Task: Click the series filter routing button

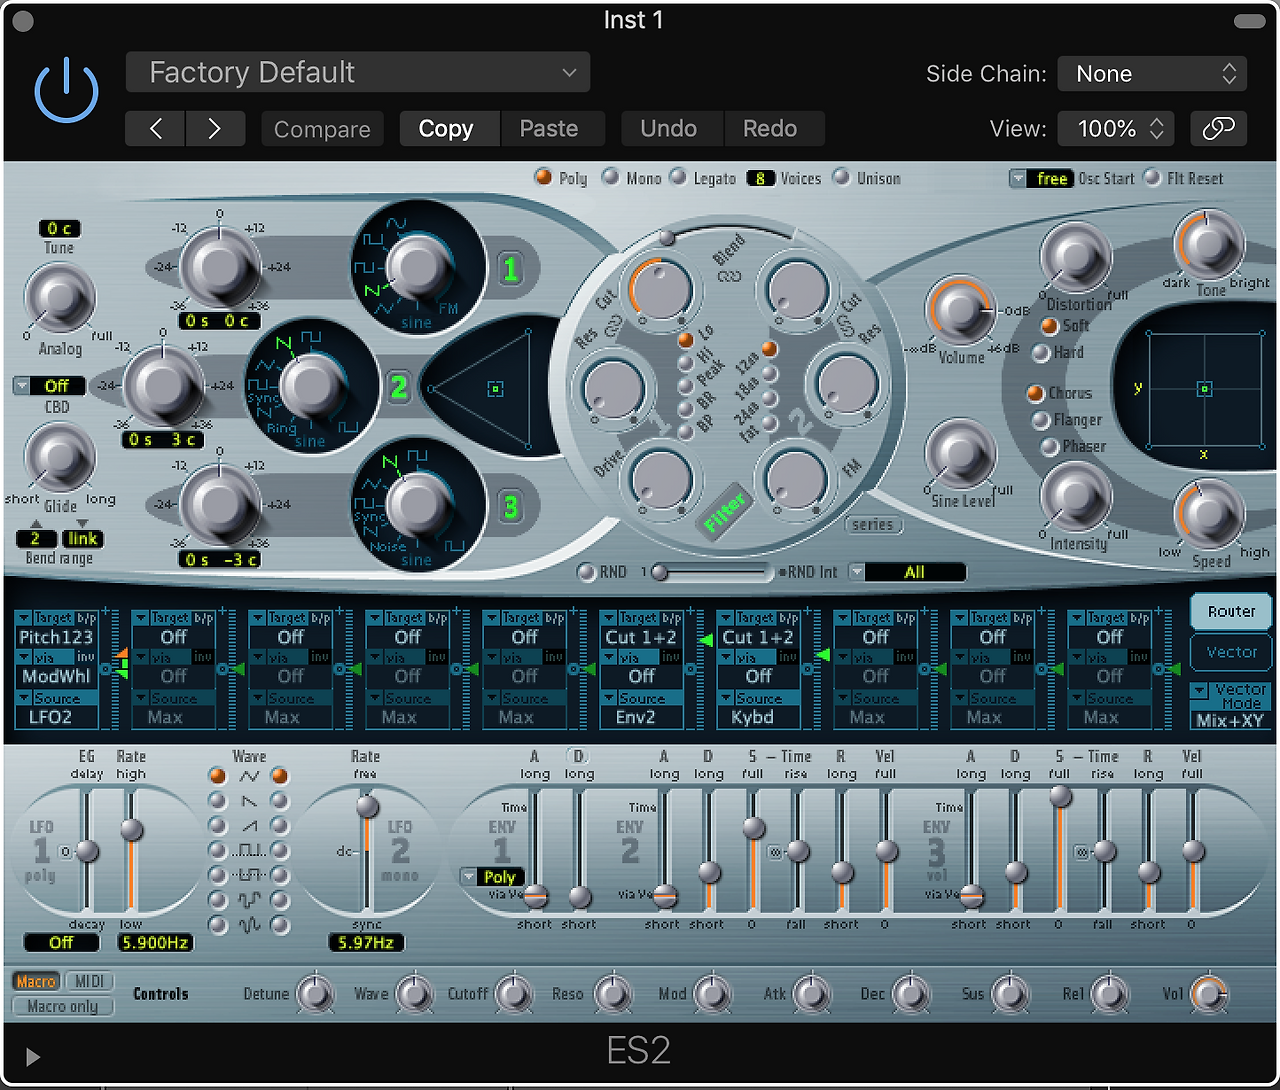Action: point(873,524)
